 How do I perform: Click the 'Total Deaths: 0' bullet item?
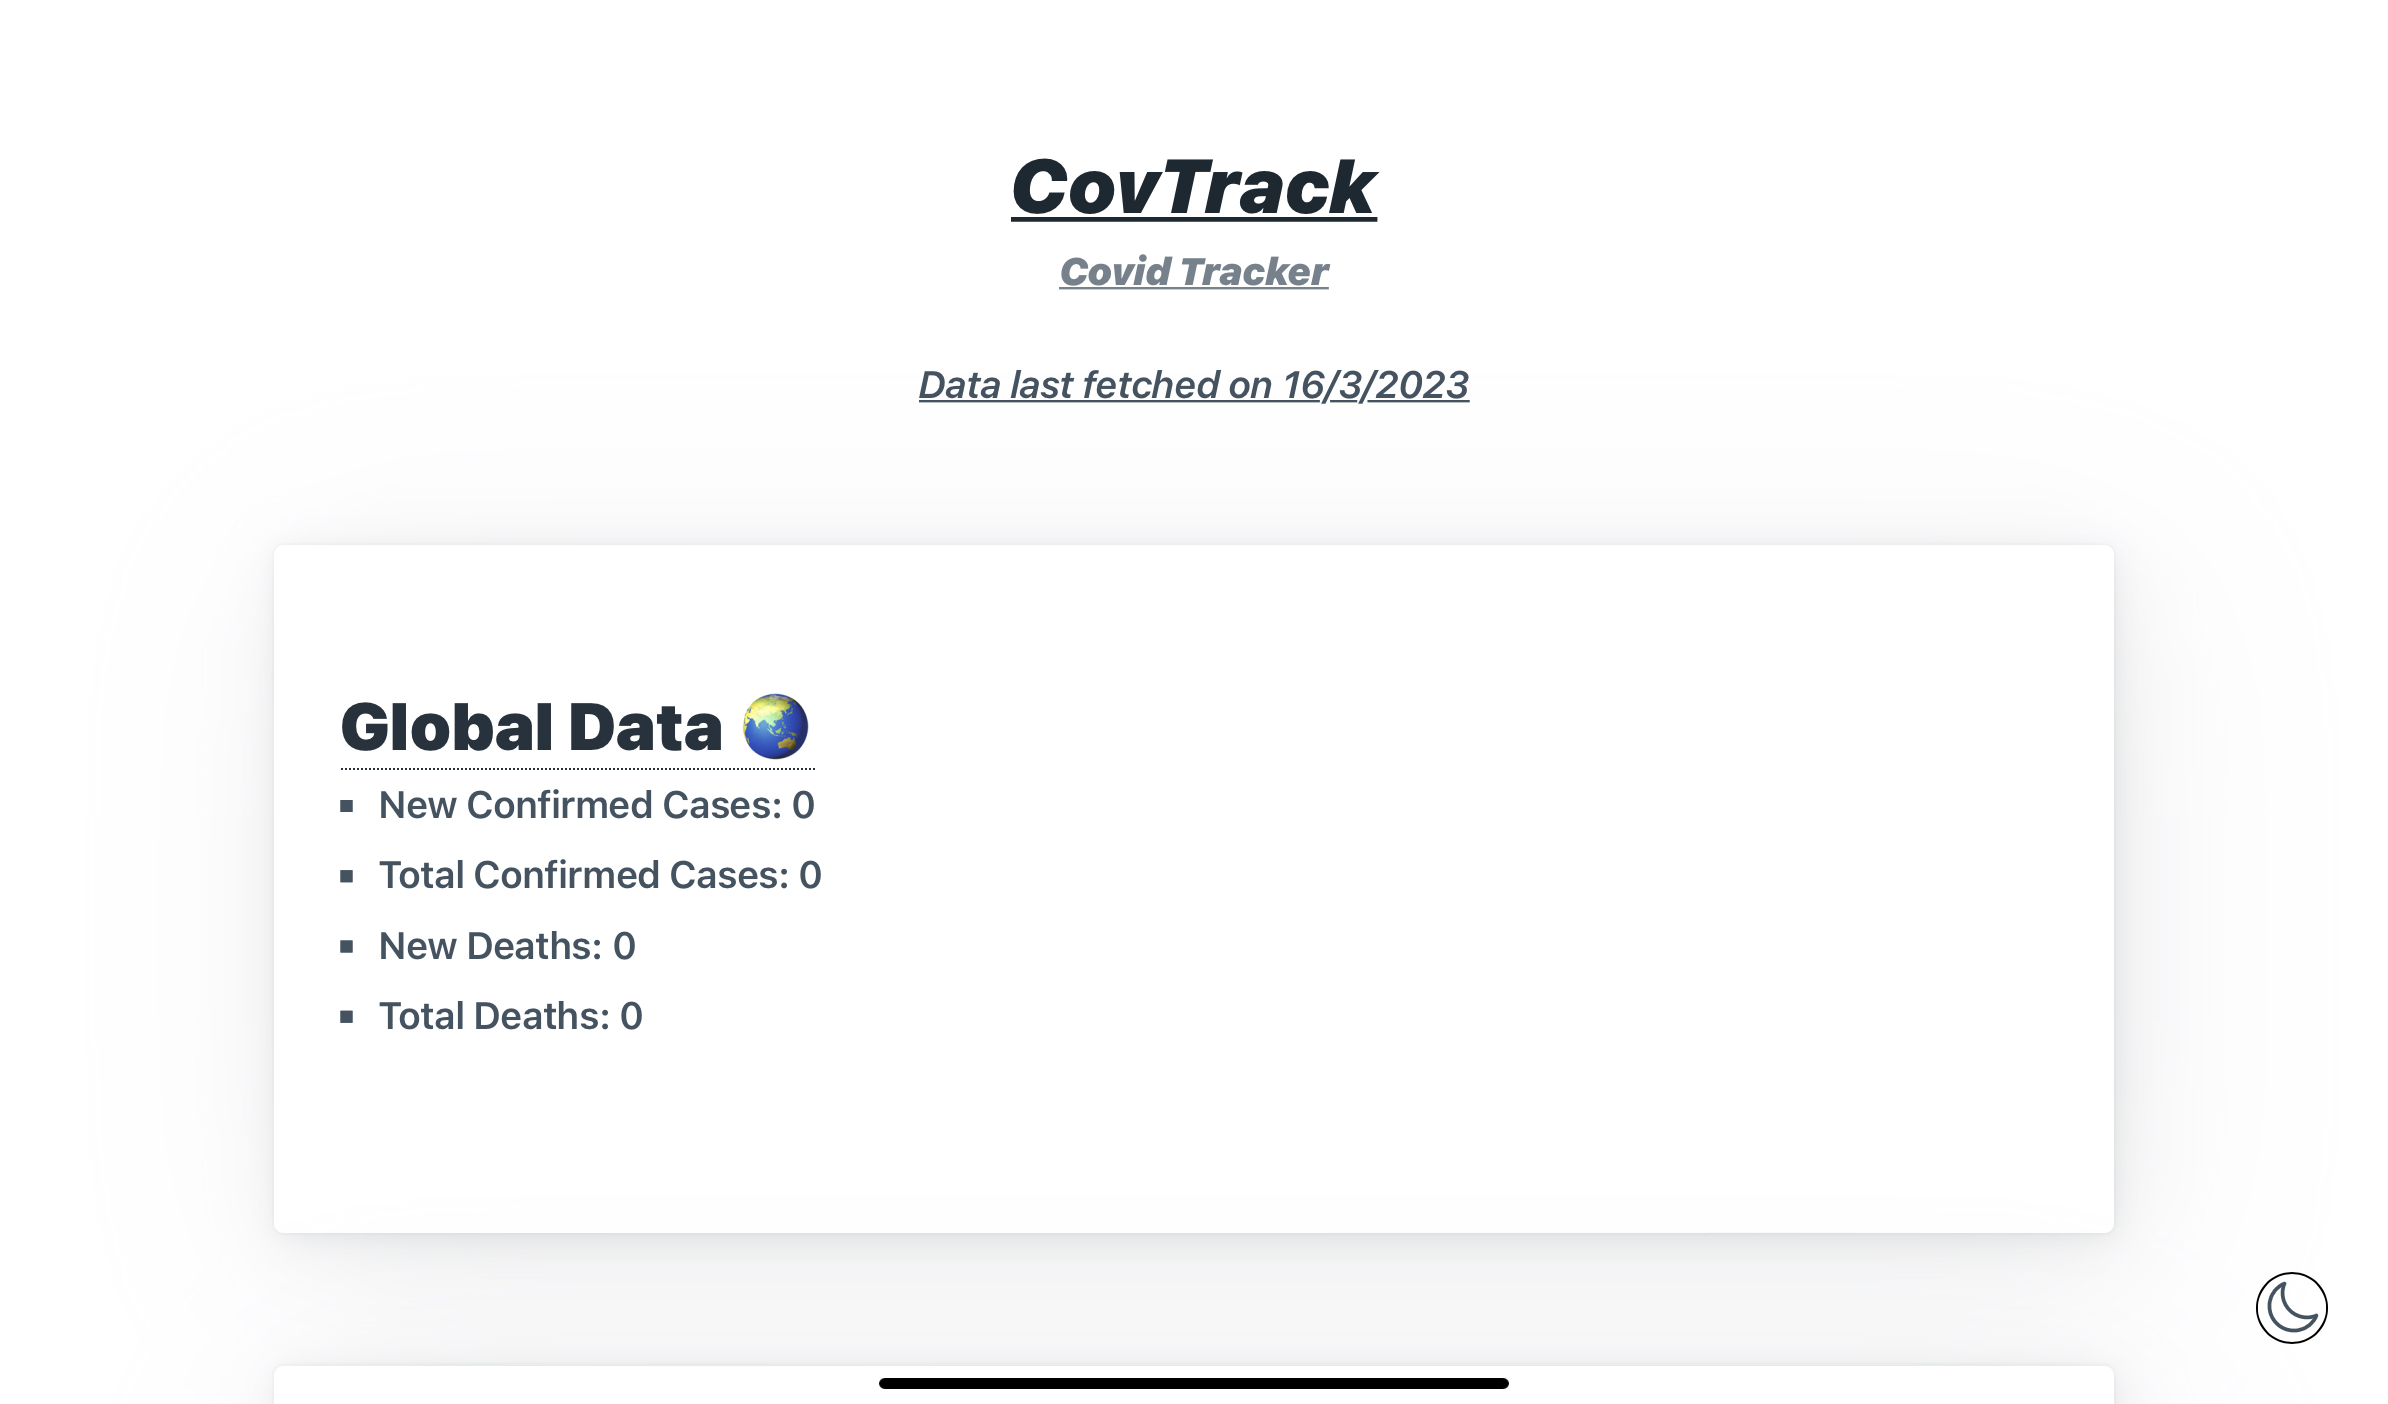point(510,1015)
